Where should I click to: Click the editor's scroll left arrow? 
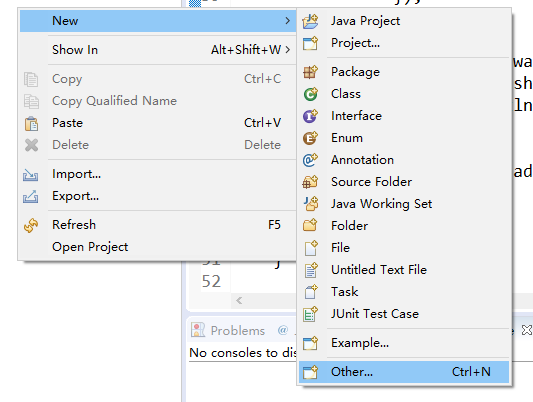click(239, 300)
